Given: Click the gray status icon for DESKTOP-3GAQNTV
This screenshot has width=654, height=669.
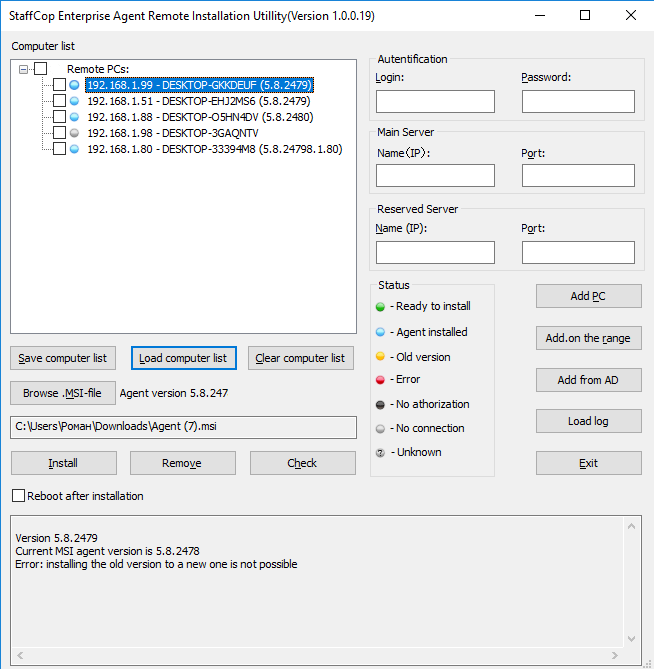Looking at the screenshot, I should pyautogui.click(x=75, y=133).
